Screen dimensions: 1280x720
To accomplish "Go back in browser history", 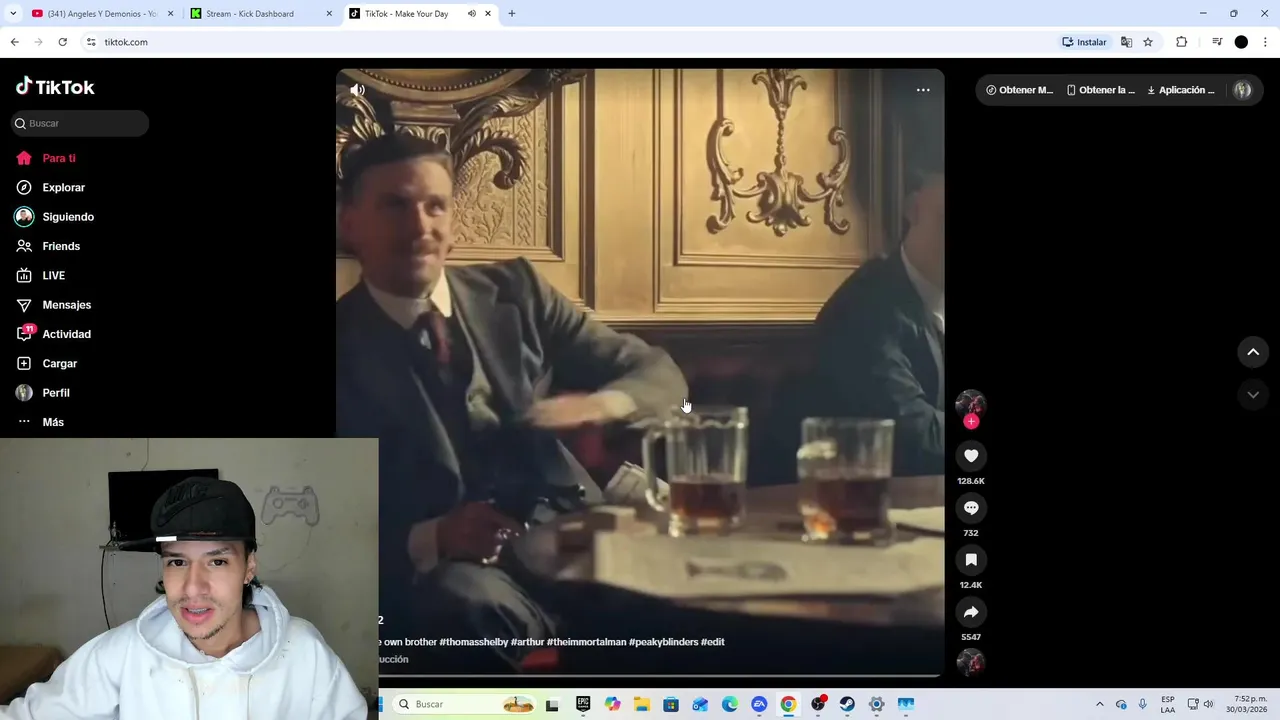I will coord(14,42).
